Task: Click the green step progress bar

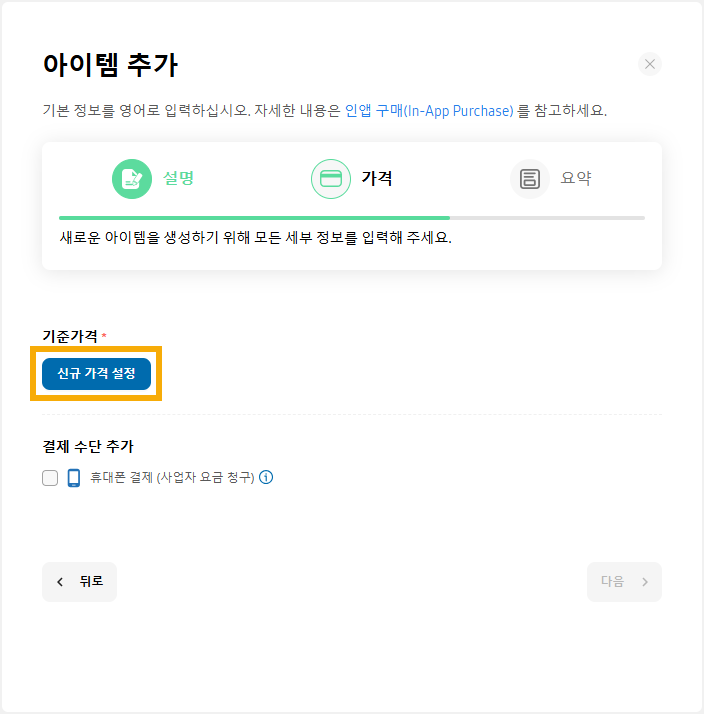Action: click(x=255, y=218)
